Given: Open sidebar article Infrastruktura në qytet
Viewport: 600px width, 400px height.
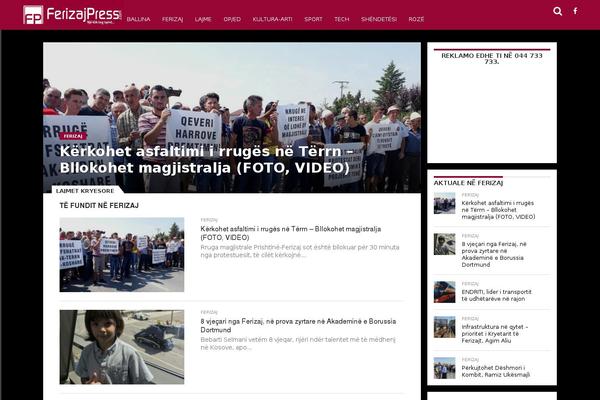Looking at the screenshot, I should click(495, 334).
